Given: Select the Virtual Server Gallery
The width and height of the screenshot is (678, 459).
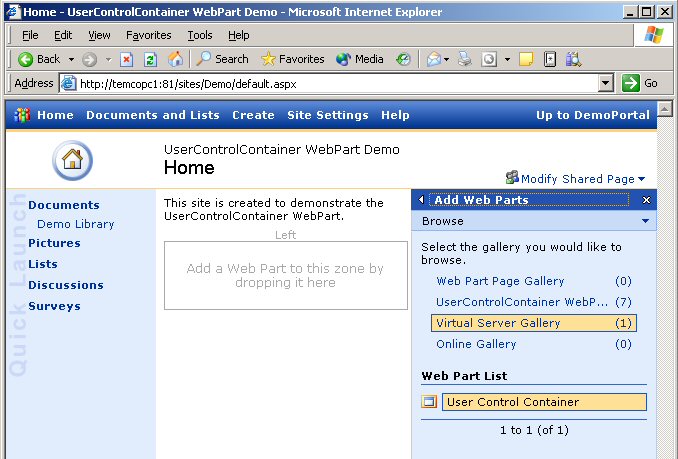Looking at the screenshot, I should point(534,323).
